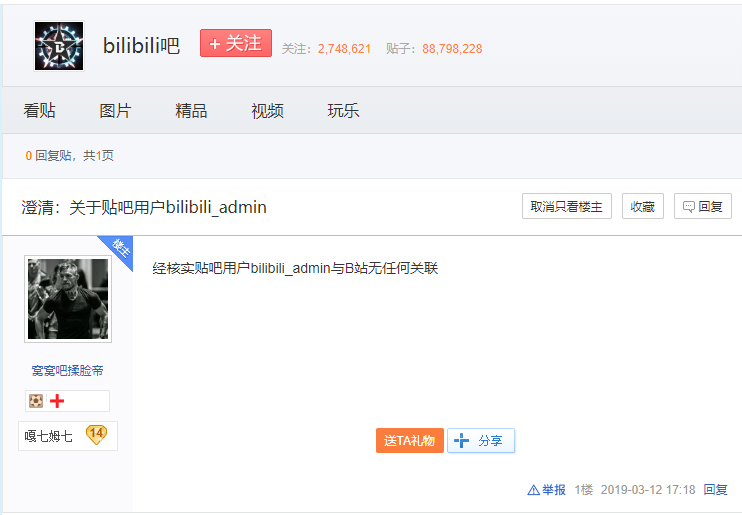
Task: Click the bilibili吧 forum logo
Action: tap(59, 46)
